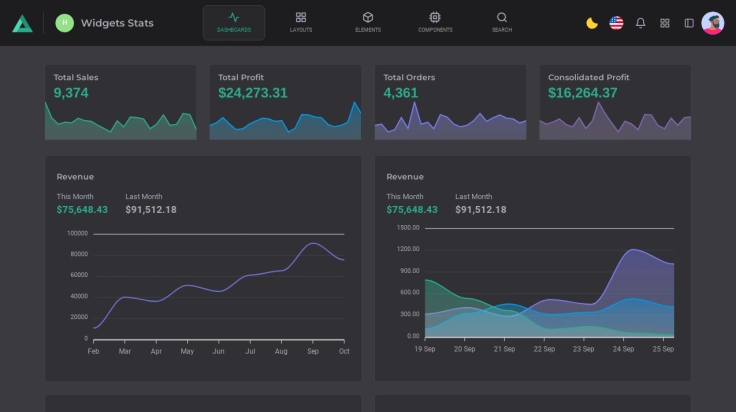The width and height of the screenshot is (736, 412).
Task: Click the Consolidated Profit value $16,264.37
Action: click(x=582, y=93)
